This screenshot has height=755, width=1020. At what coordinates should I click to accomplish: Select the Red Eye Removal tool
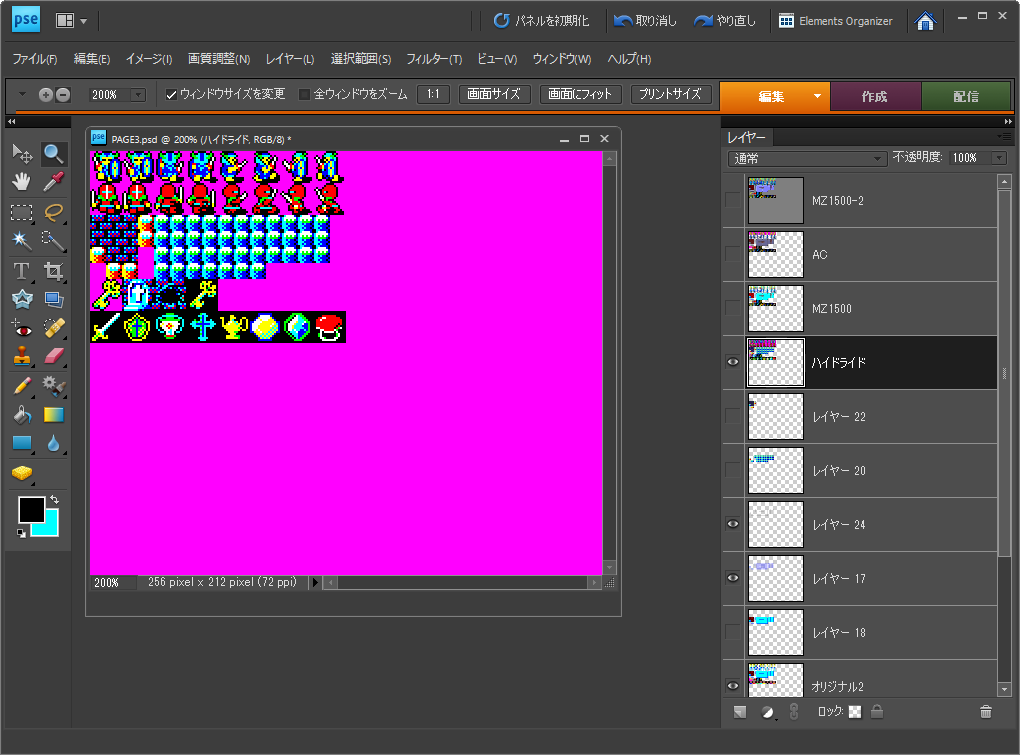22,328
